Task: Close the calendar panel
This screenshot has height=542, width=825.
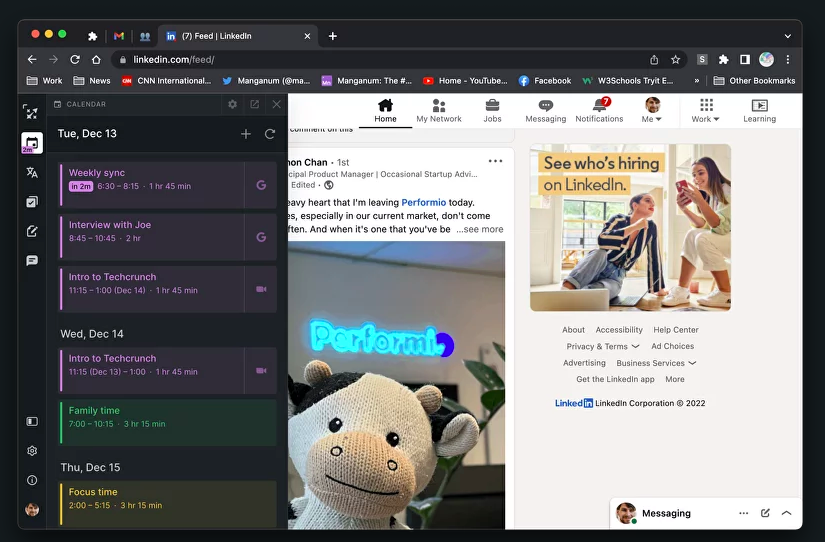Action: coord(277,104)
